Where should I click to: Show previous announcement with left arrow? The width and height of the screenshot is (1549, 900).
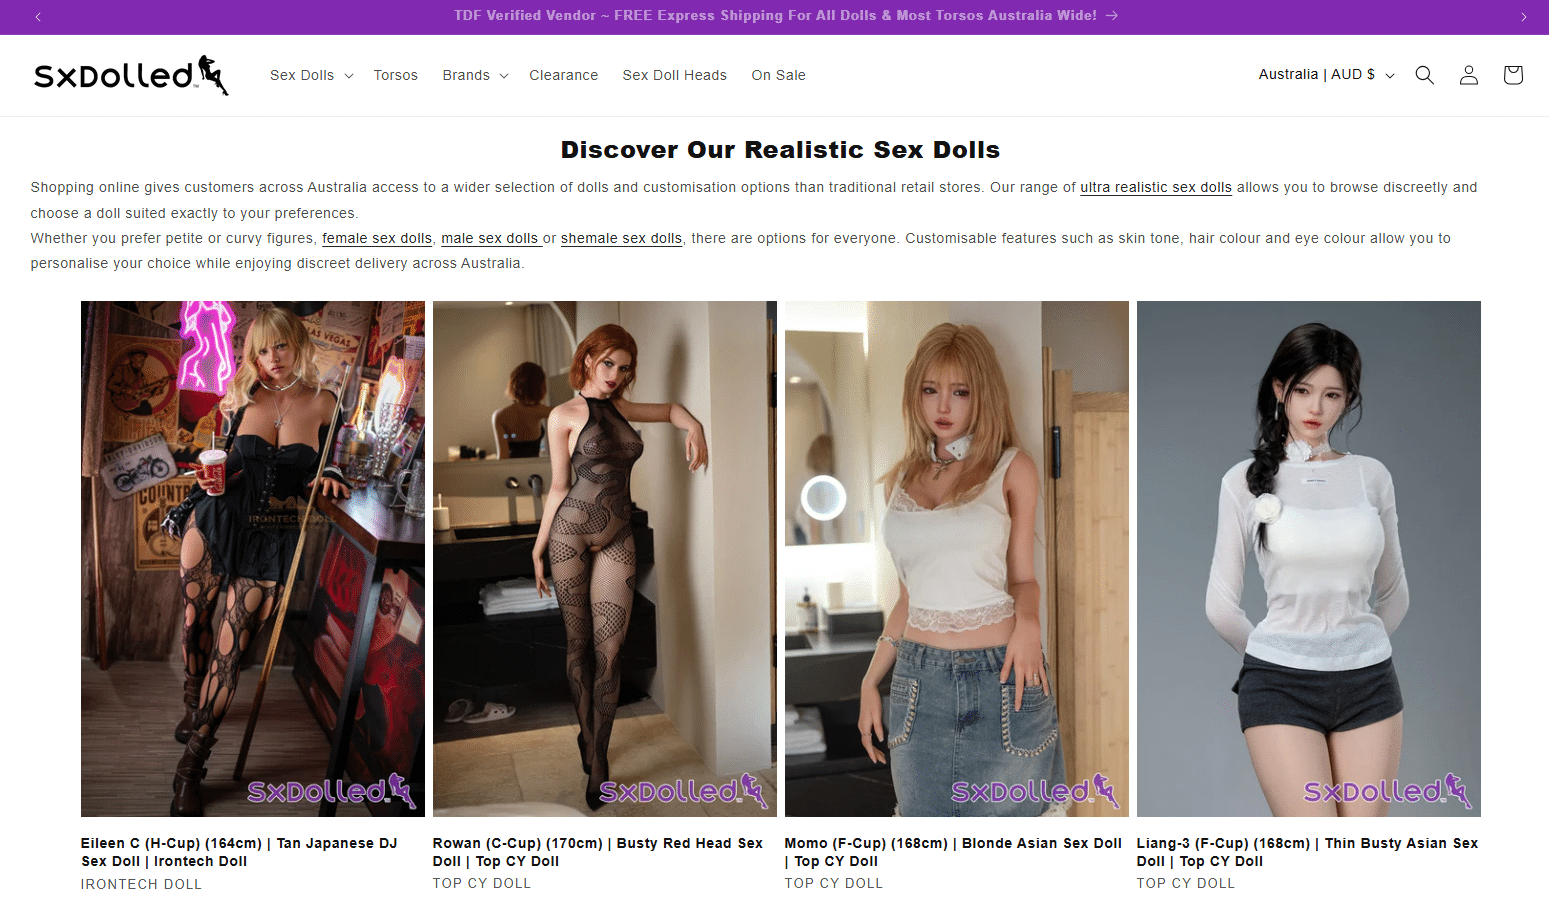(38, 17)
